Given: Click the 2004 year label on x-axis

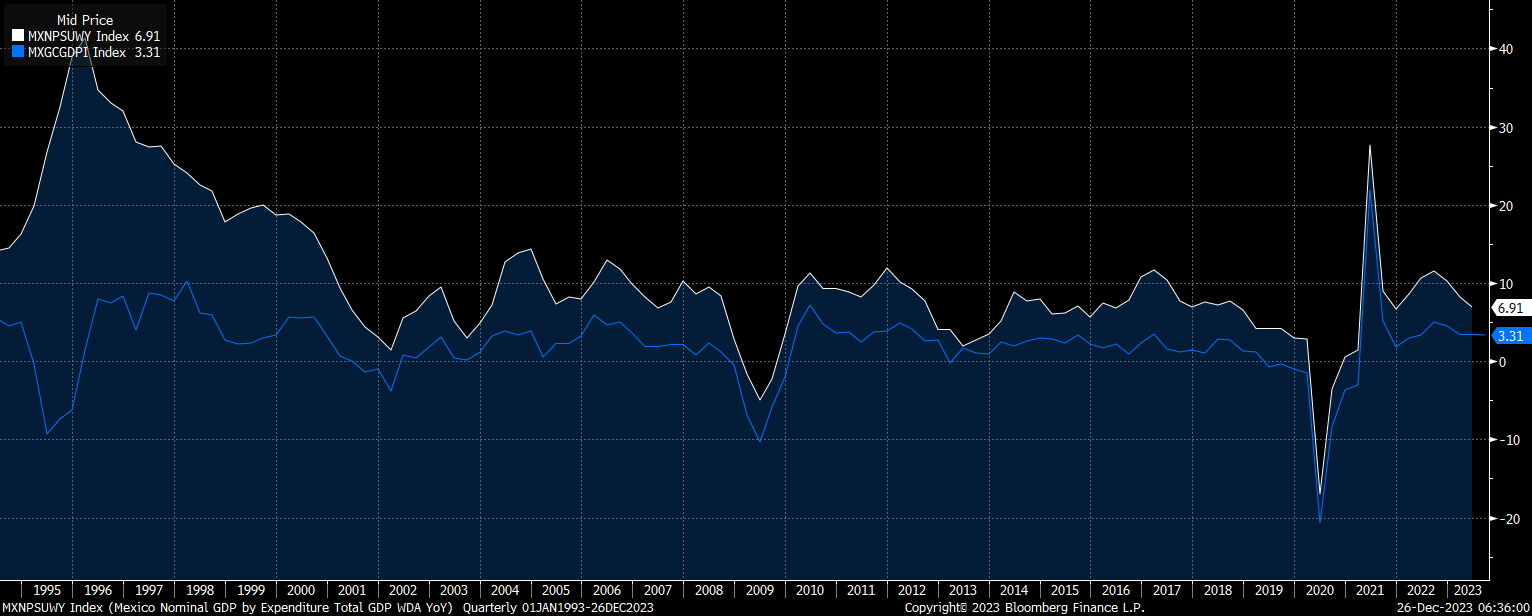Looking at the screenshot, I should [x=505, y=590].
